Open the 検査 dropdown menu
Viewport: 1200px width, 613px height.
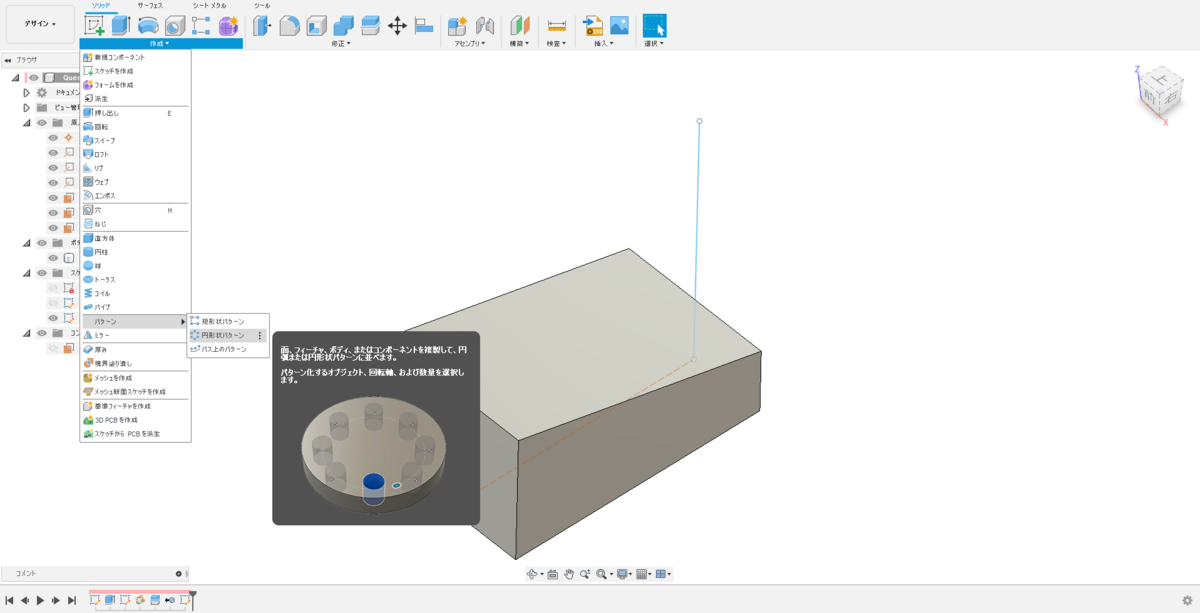(x=557, y=44)
